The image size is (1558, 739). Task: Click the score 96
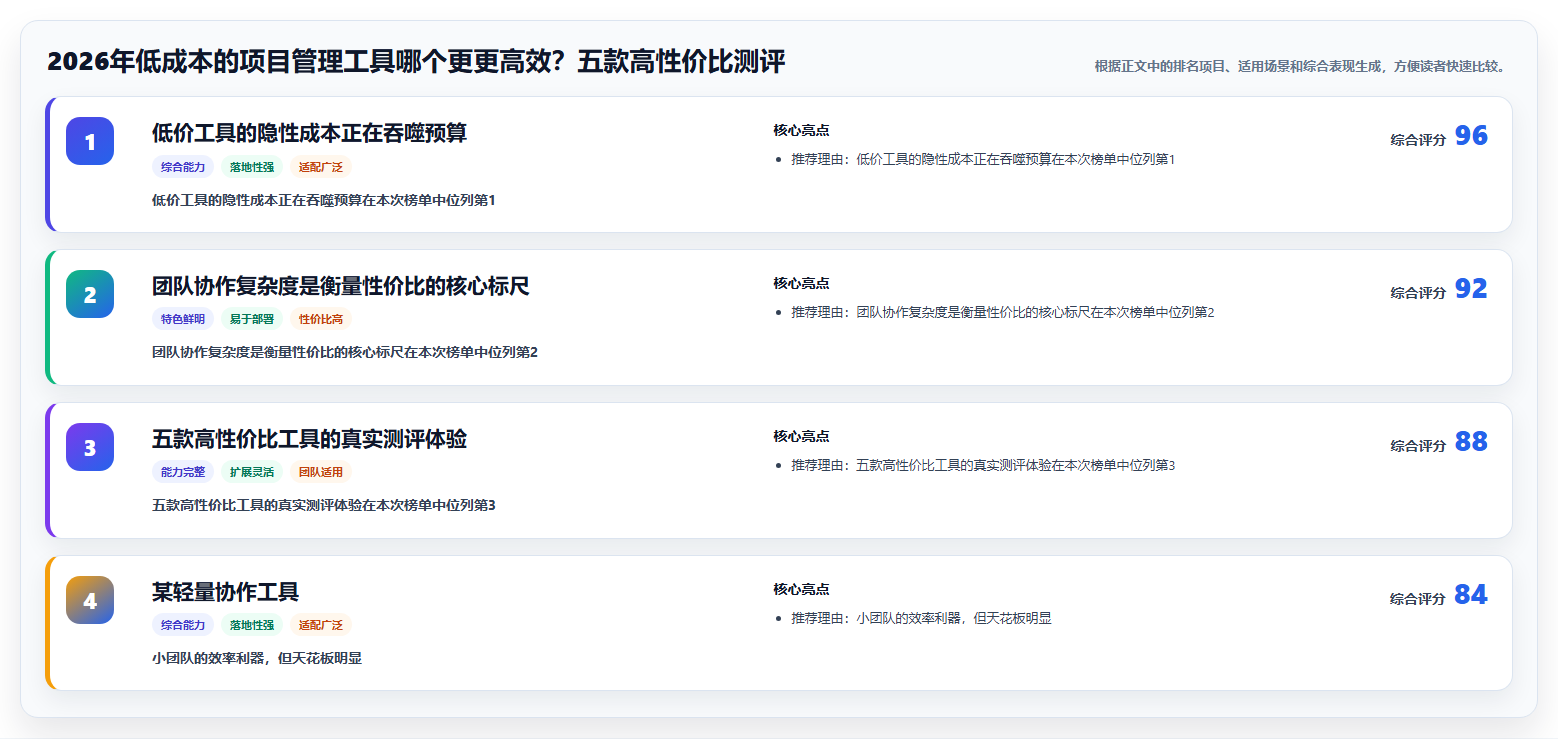click(x=1471, y=136)
